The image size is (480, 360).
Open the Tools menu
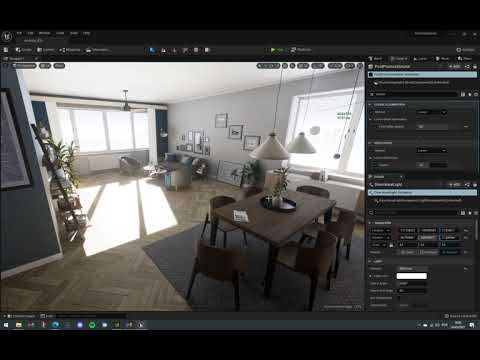[x=60, y=33]
